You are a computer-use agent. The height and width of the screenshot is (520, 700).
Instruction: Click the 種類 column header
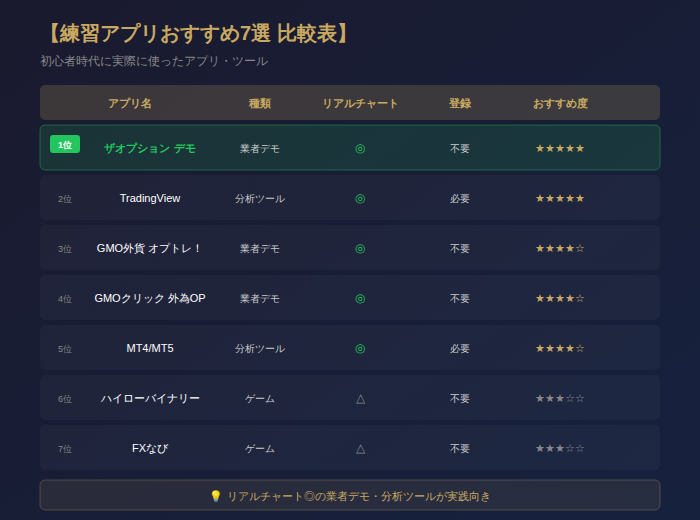[x=260, y=103]
